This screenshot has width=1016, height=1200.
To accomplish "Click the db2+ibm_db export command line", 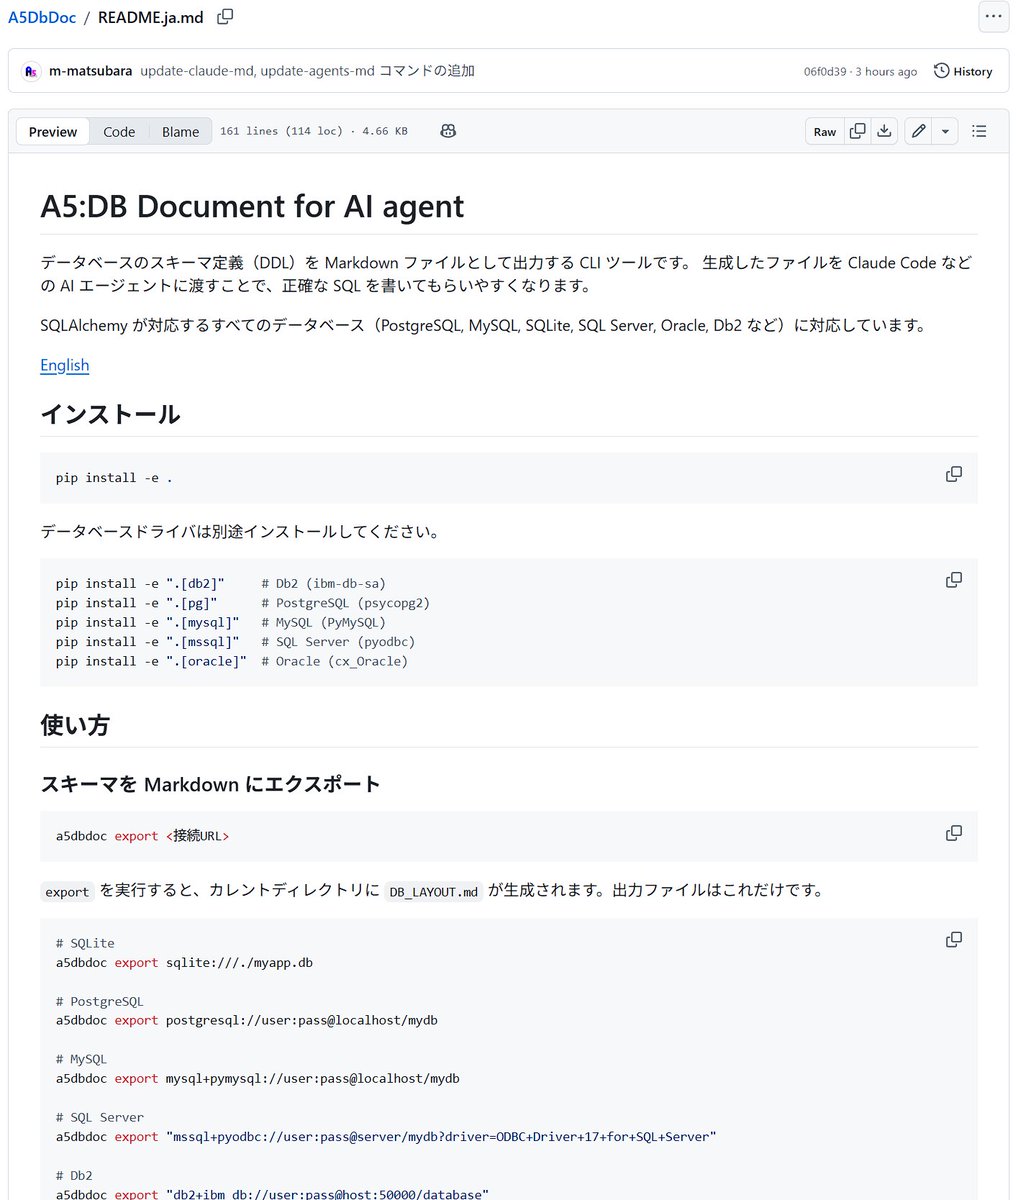I will pyautogui.click(x=272, y=1193).
